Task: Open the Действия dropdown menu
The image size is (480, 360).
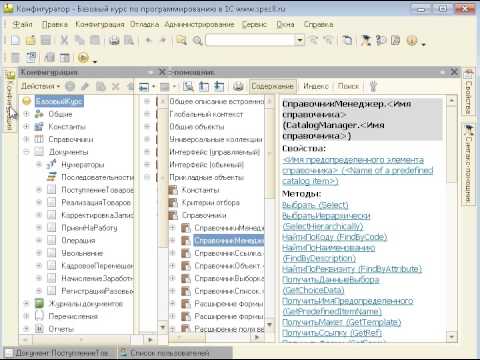Action: [x=41, y=86]
